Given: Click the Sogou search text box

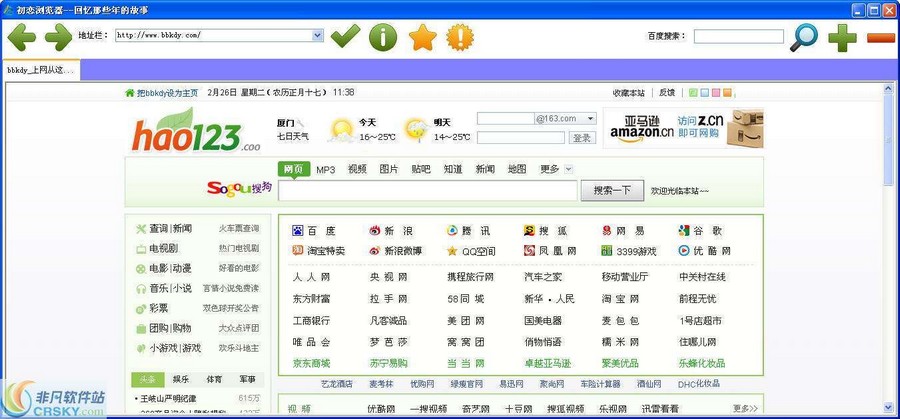Looking at the screenshot, I should pyautogui.click(x=428, y=191).
